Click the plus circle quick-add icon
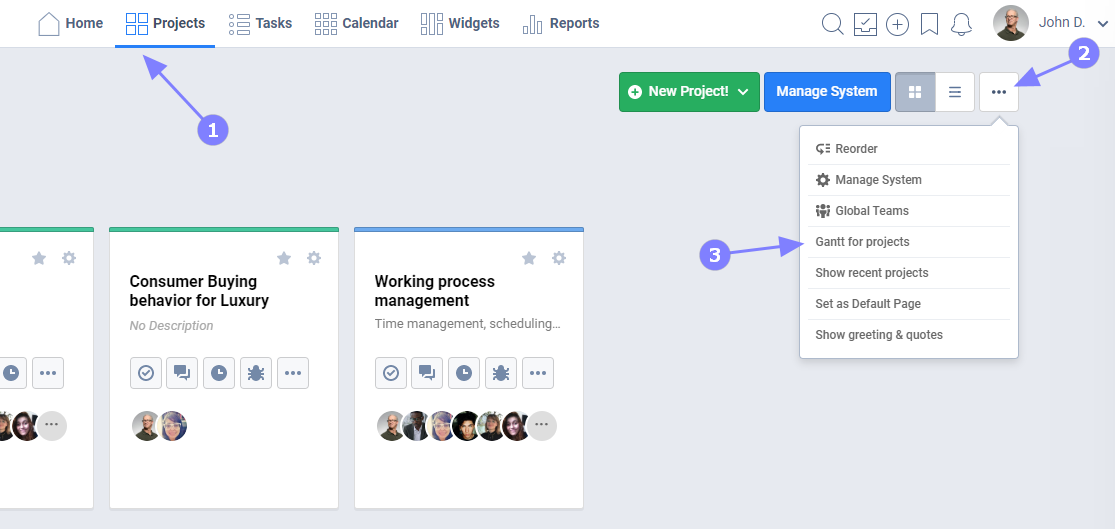The width and height of the screenshot is (1115, 529). click(x=897, y=24)
